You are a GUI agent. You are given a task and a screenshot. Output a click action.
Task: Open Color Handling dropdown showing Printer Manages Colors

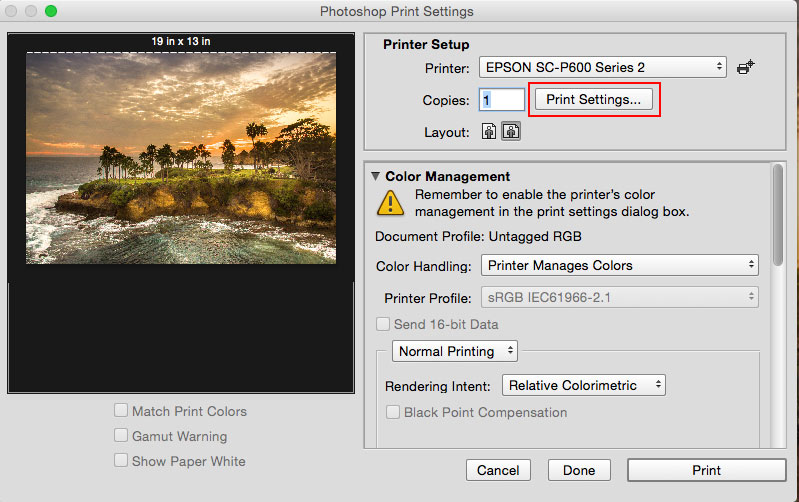(x=620, y=266)
